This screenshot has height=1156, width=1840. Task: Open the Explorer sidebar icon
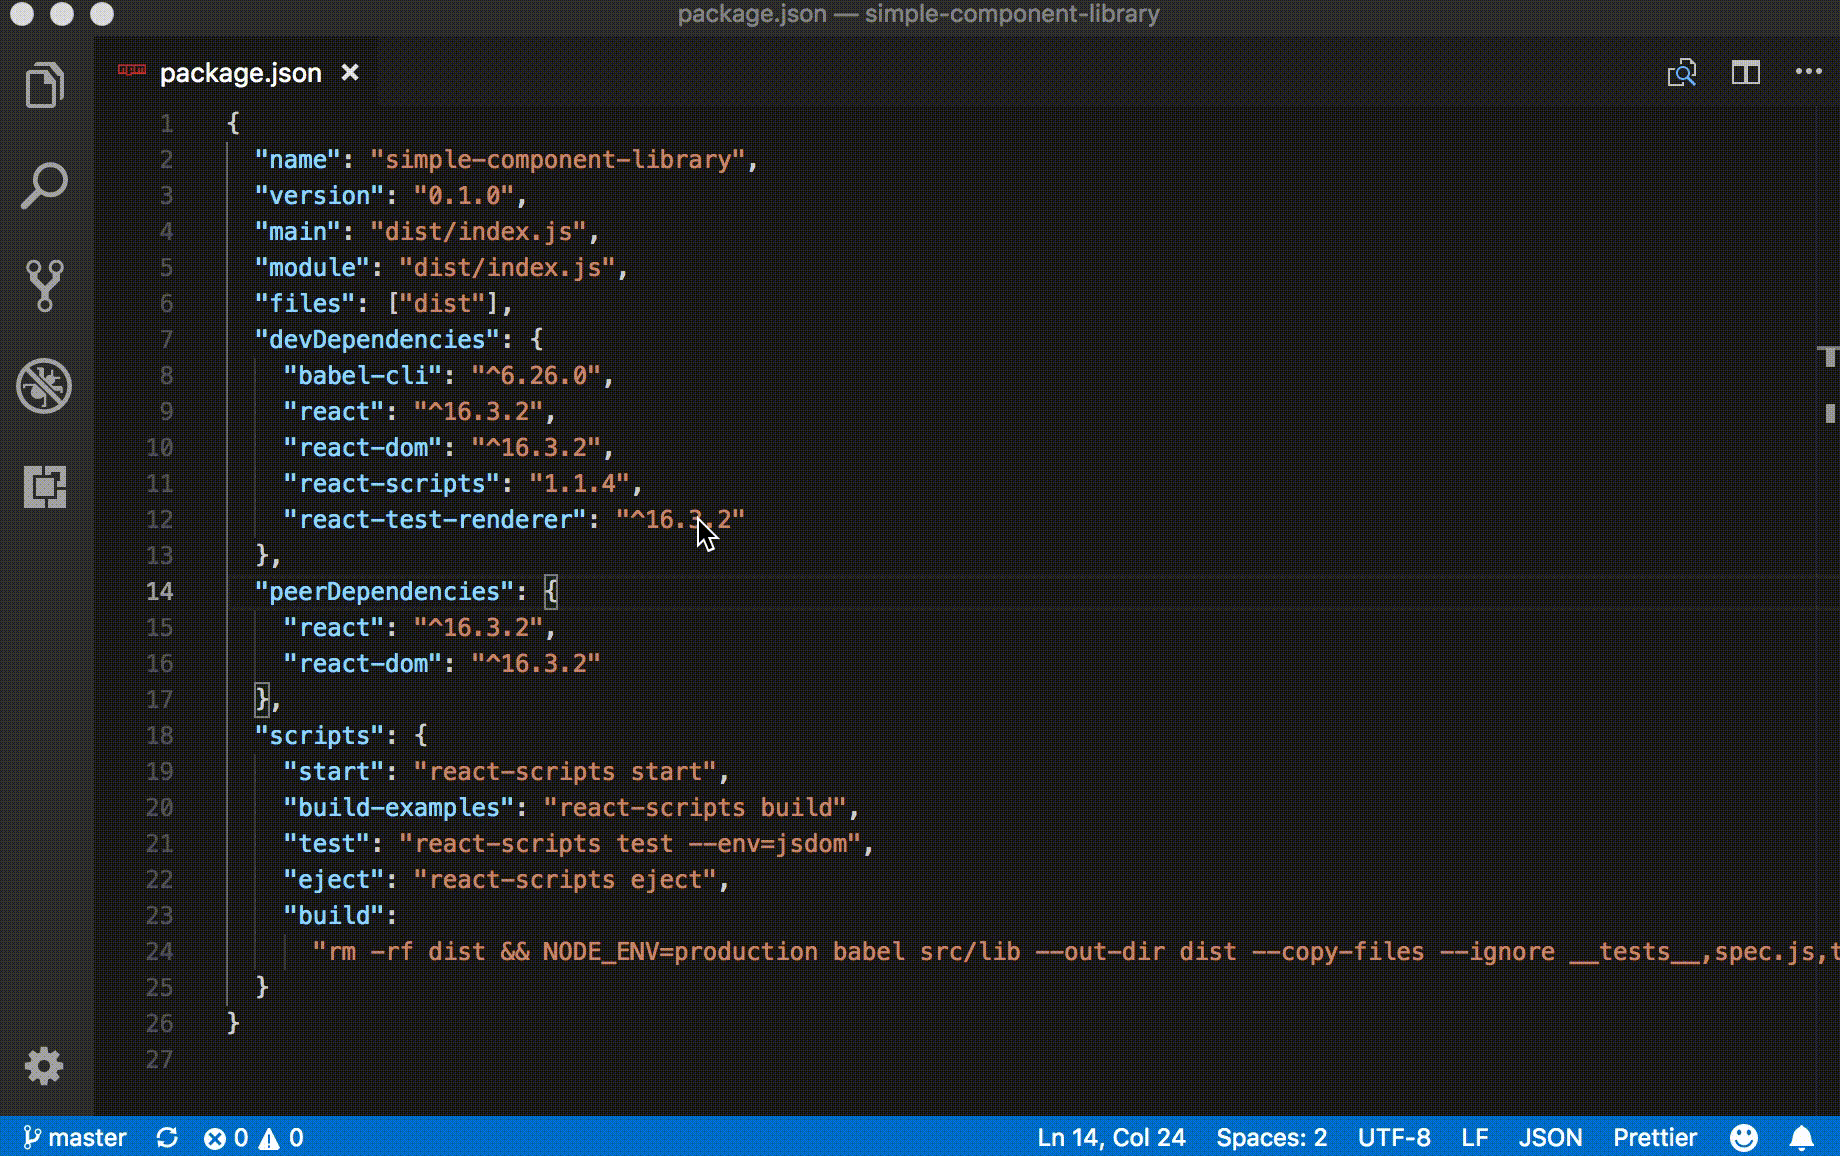click(x=44, y=85)
